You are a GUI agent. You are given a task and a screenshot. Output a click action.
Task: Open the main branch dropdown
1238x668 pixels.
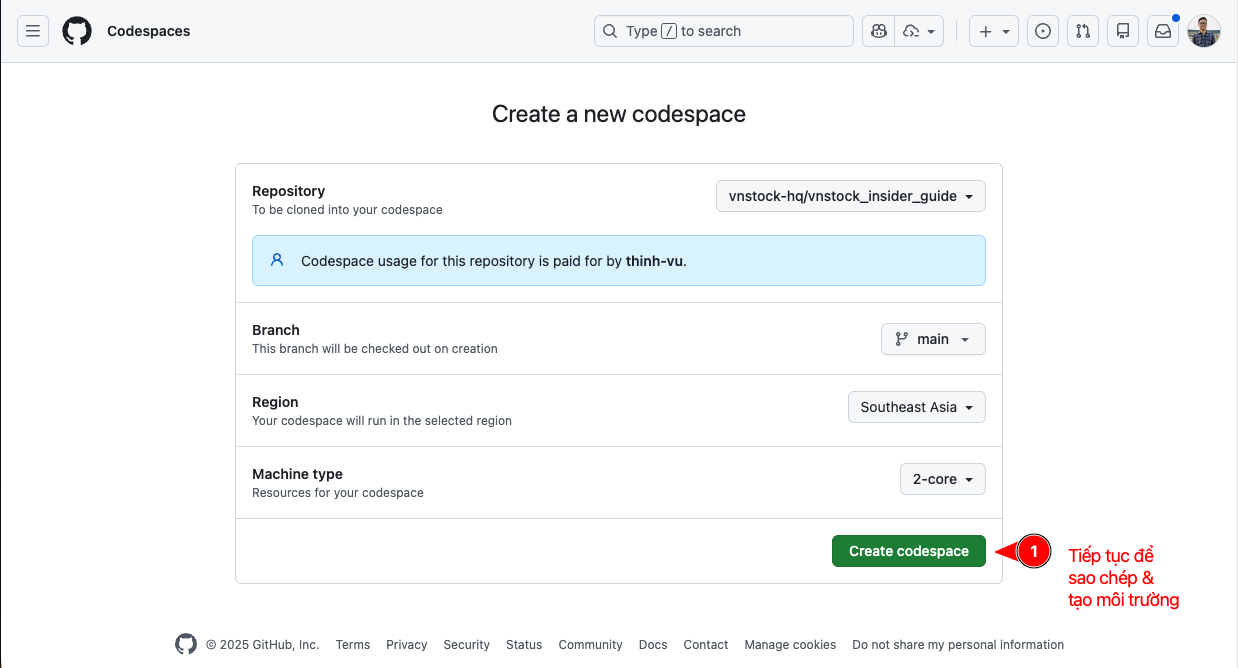pyautogui.click(x=933, y=339)
